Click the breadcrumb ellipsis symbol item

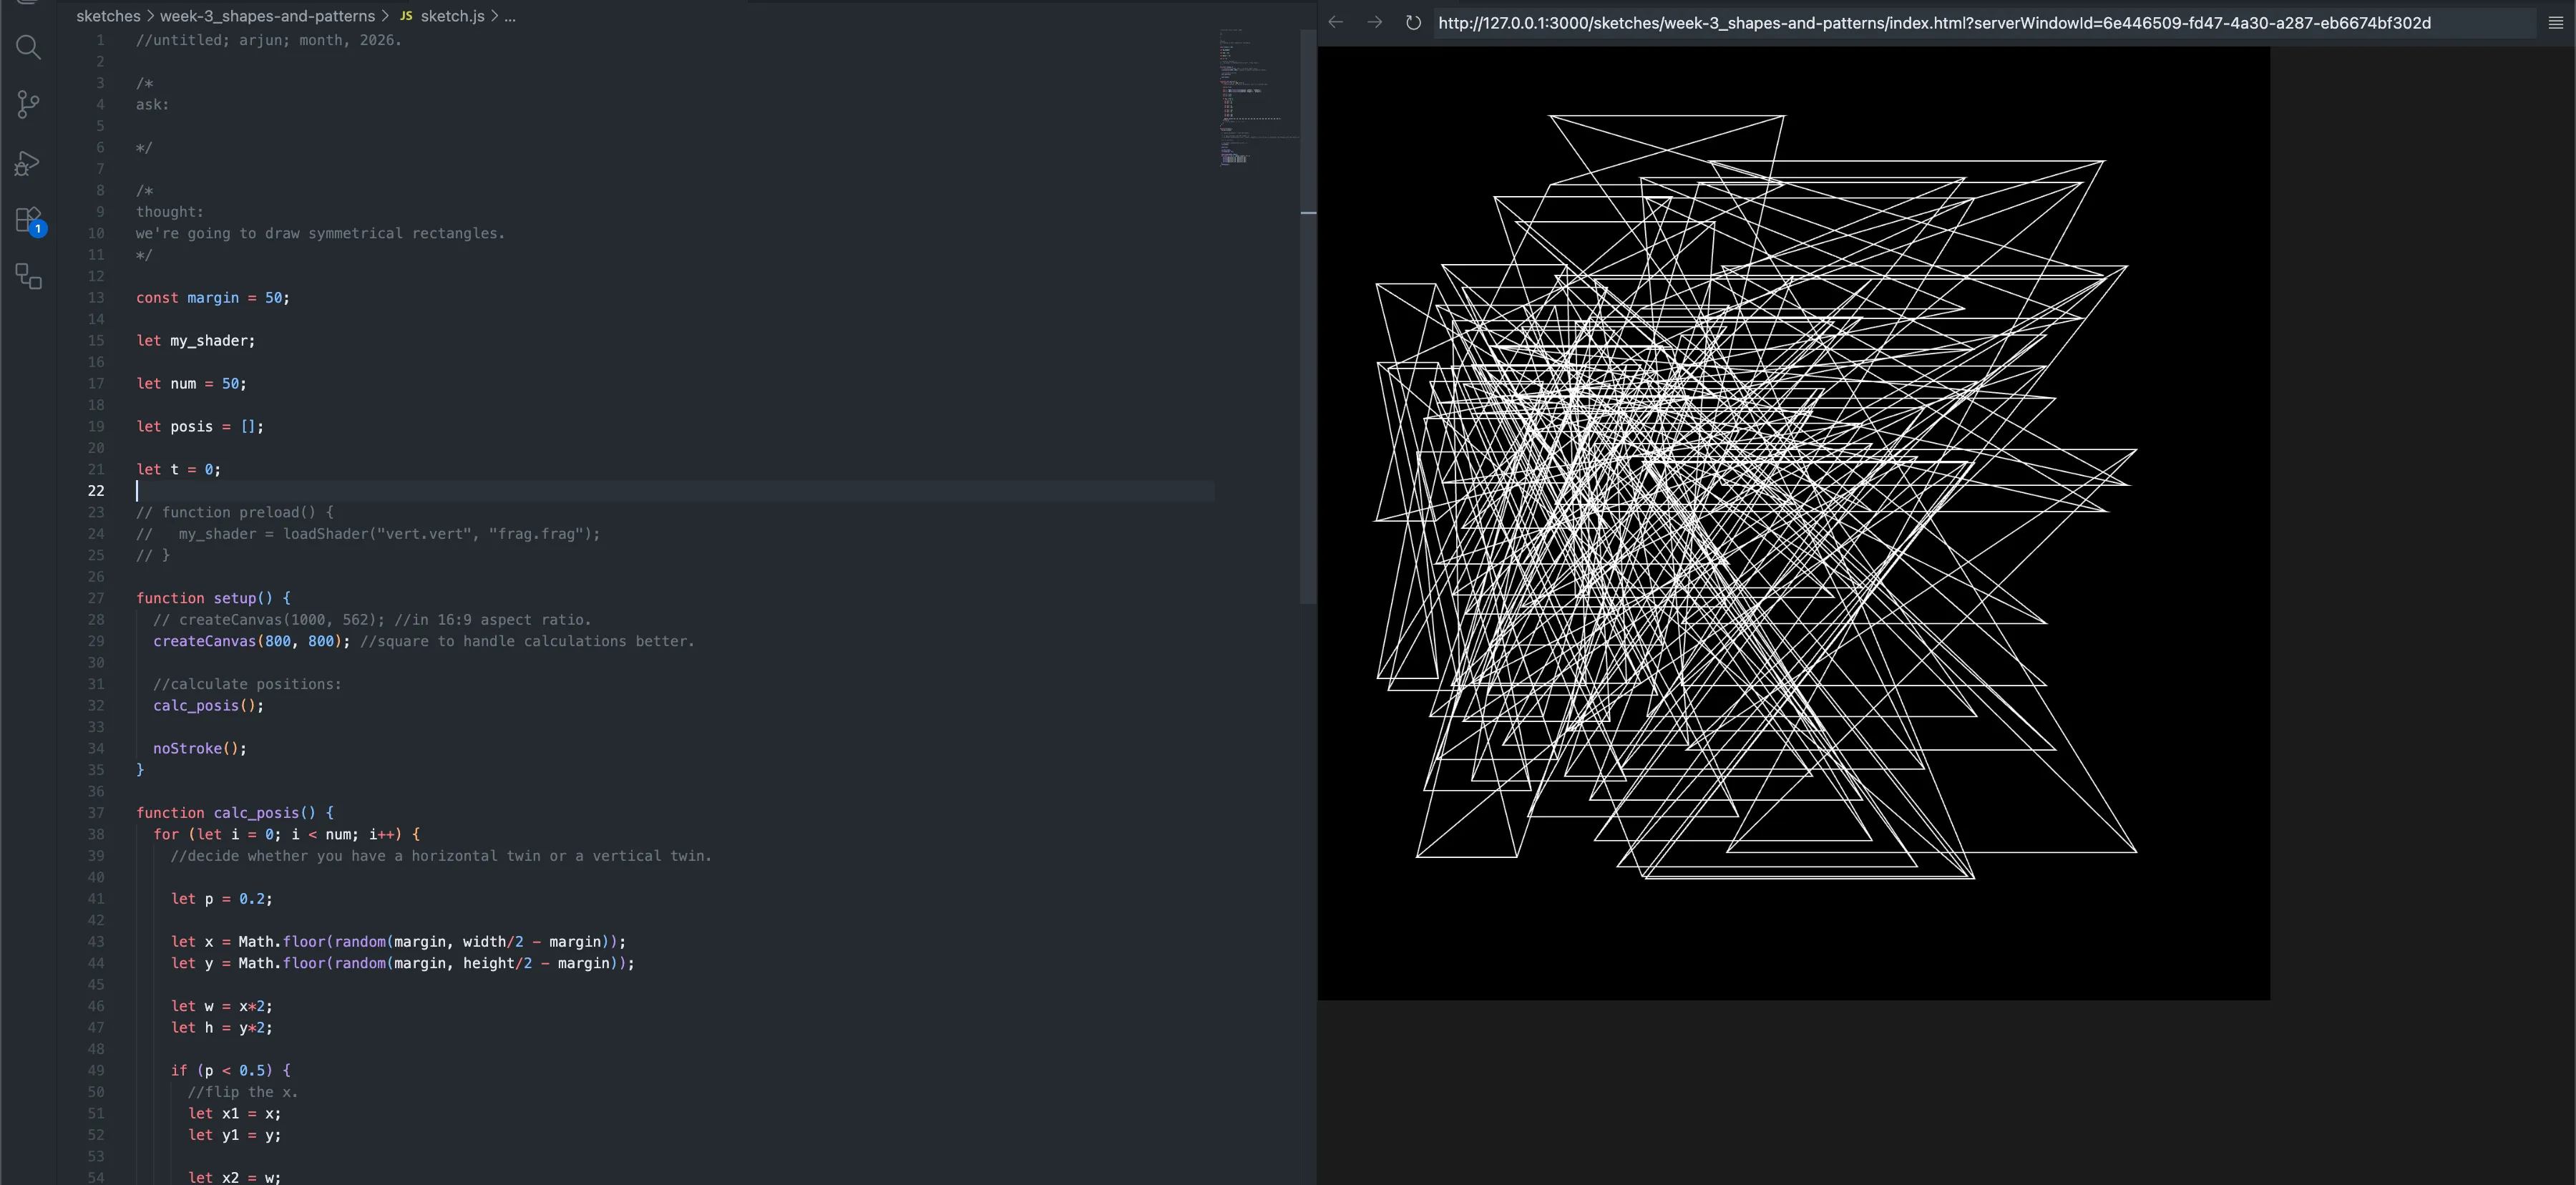pyautogui.click(x=510, y=16)
